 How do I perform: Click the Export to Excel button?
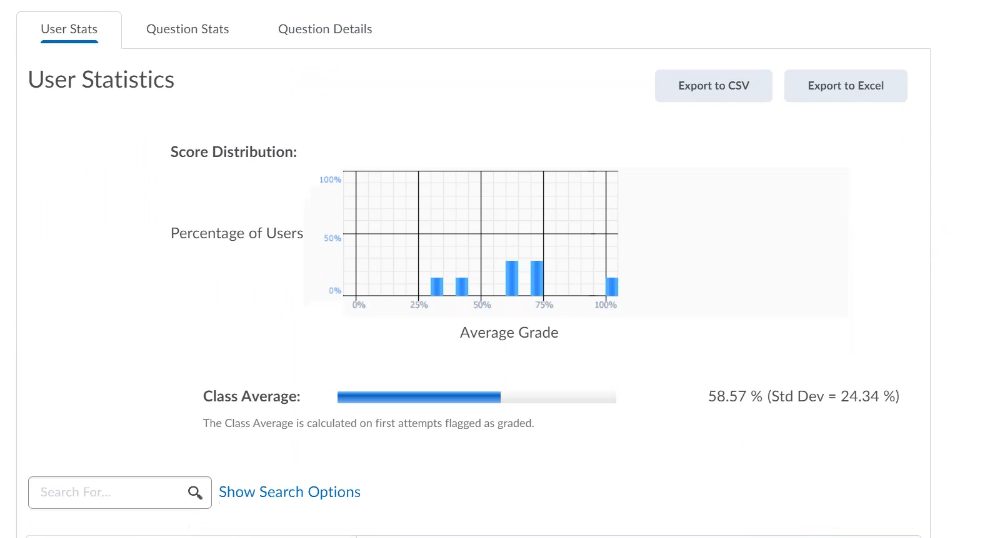pyautogui.click(x=845, y=86)
